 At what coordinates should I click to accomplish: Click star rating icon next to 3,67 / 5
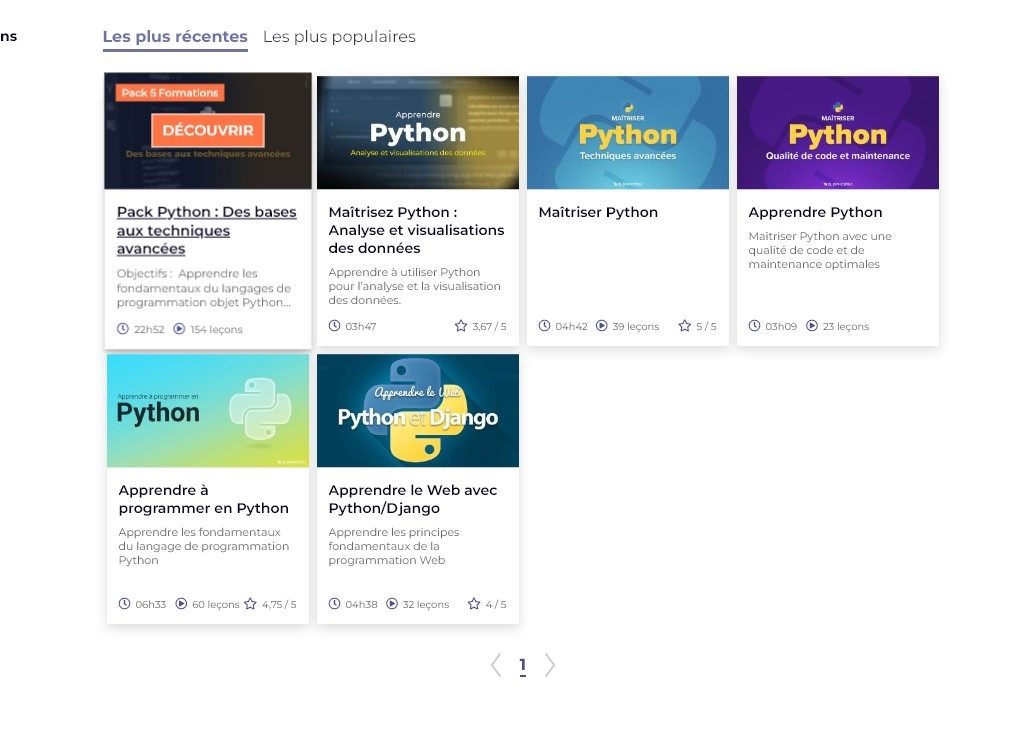coord(461,326)
